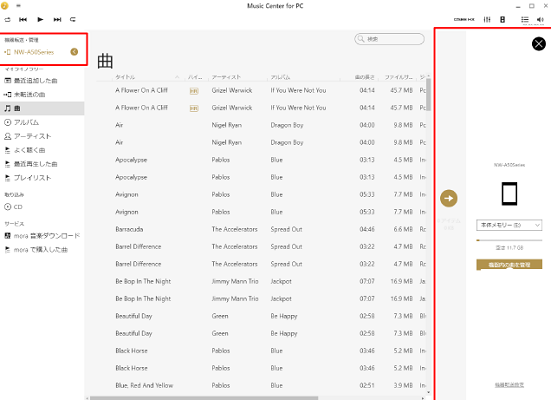This screenshot has width=551, height=400.
Task: Open the equalizer sliders icon
Action: (487, 19)
